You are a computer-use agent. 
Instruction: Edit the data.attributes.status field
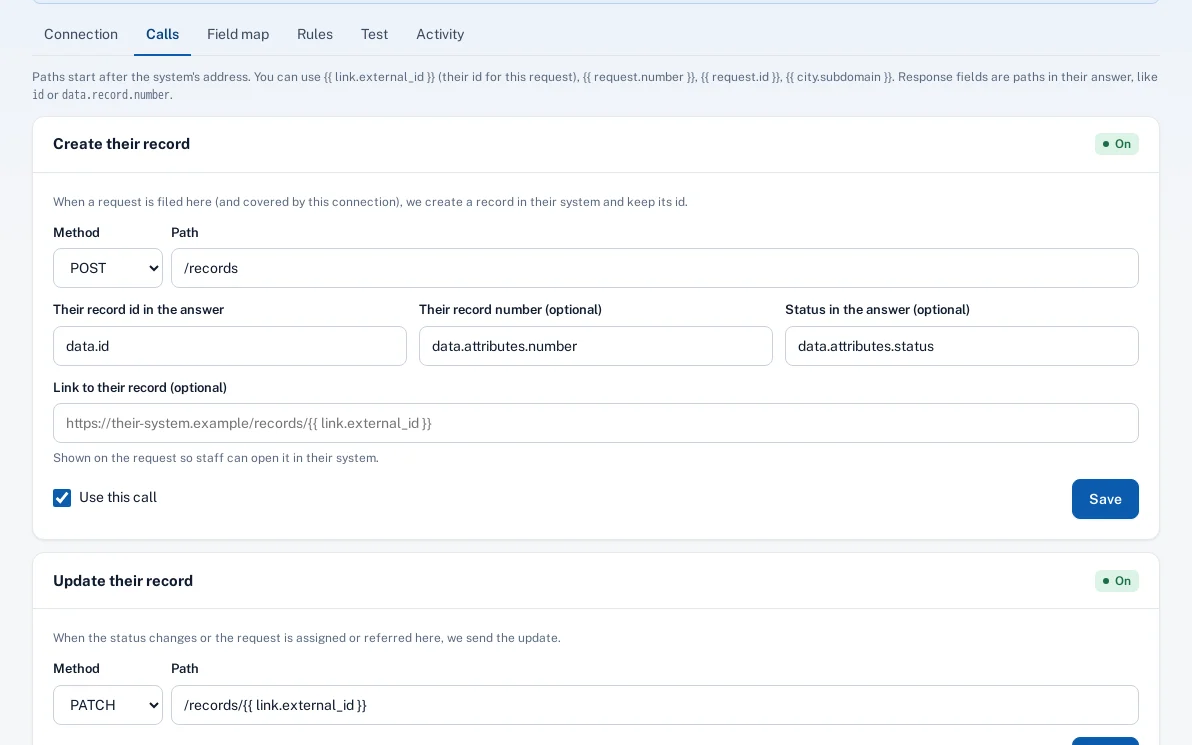point(962,346)
